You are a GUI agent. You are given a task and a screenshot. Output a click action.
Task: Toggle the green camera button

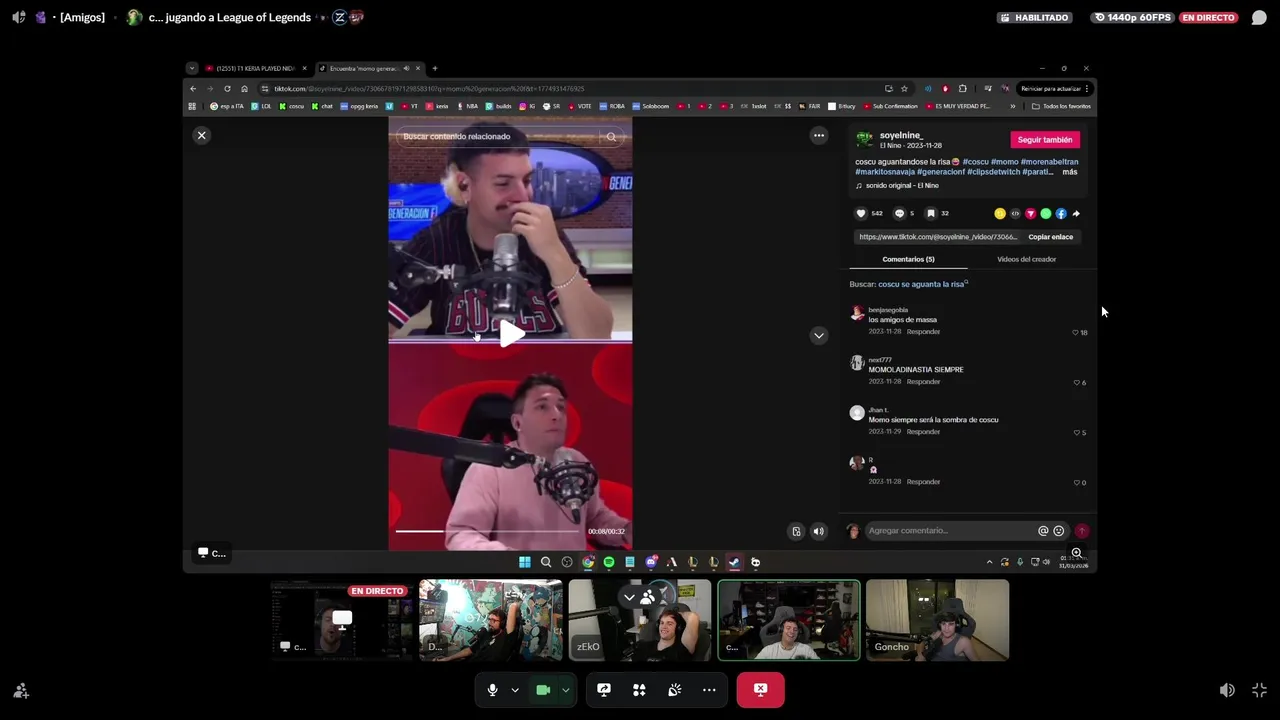(x=543, y=689)
